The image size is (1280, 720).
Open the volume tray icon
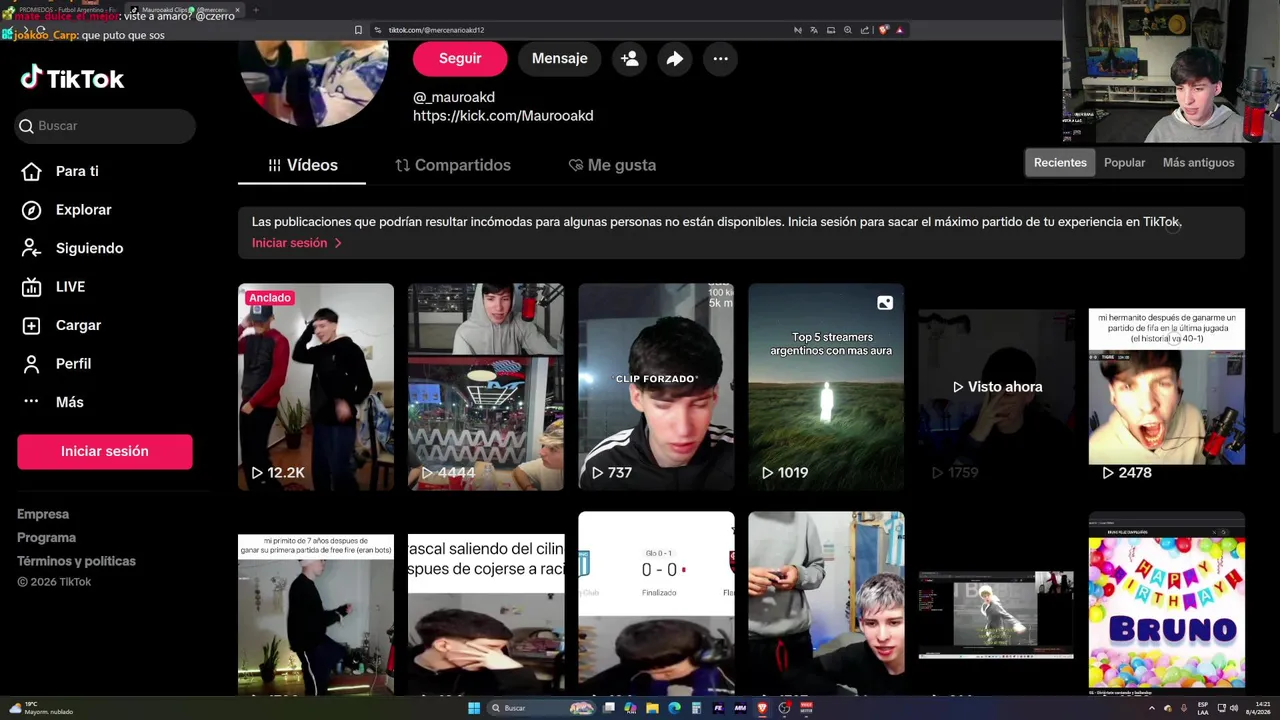pyautogui.click(x=1234, y=708)
